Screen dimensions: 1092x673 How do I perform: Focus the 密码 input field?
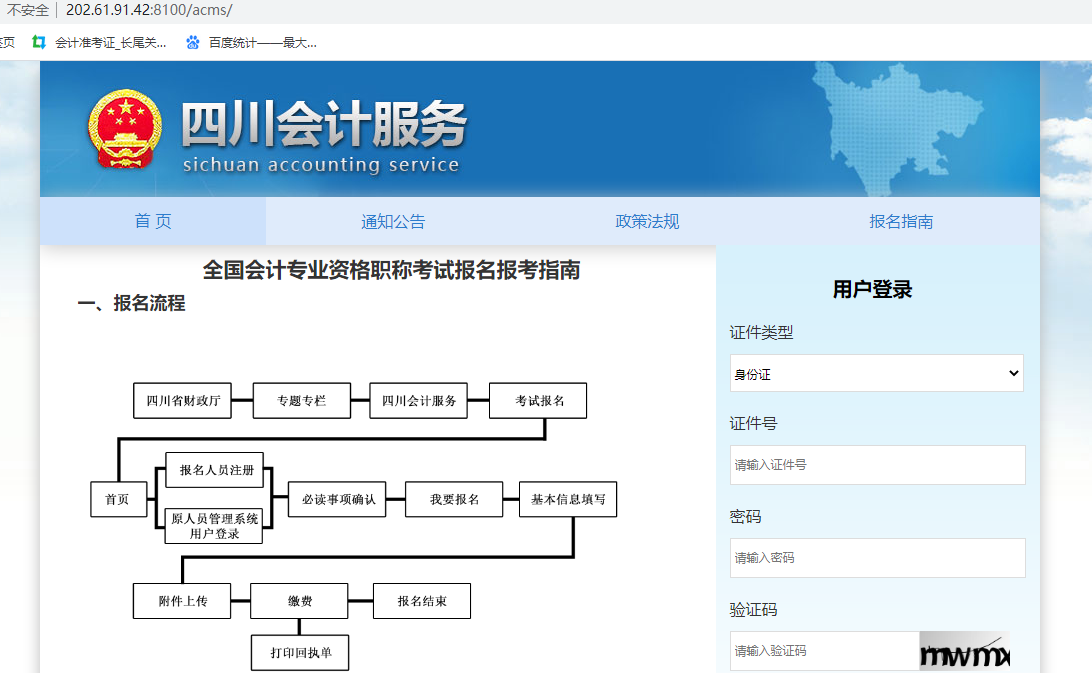pos(876,558)
